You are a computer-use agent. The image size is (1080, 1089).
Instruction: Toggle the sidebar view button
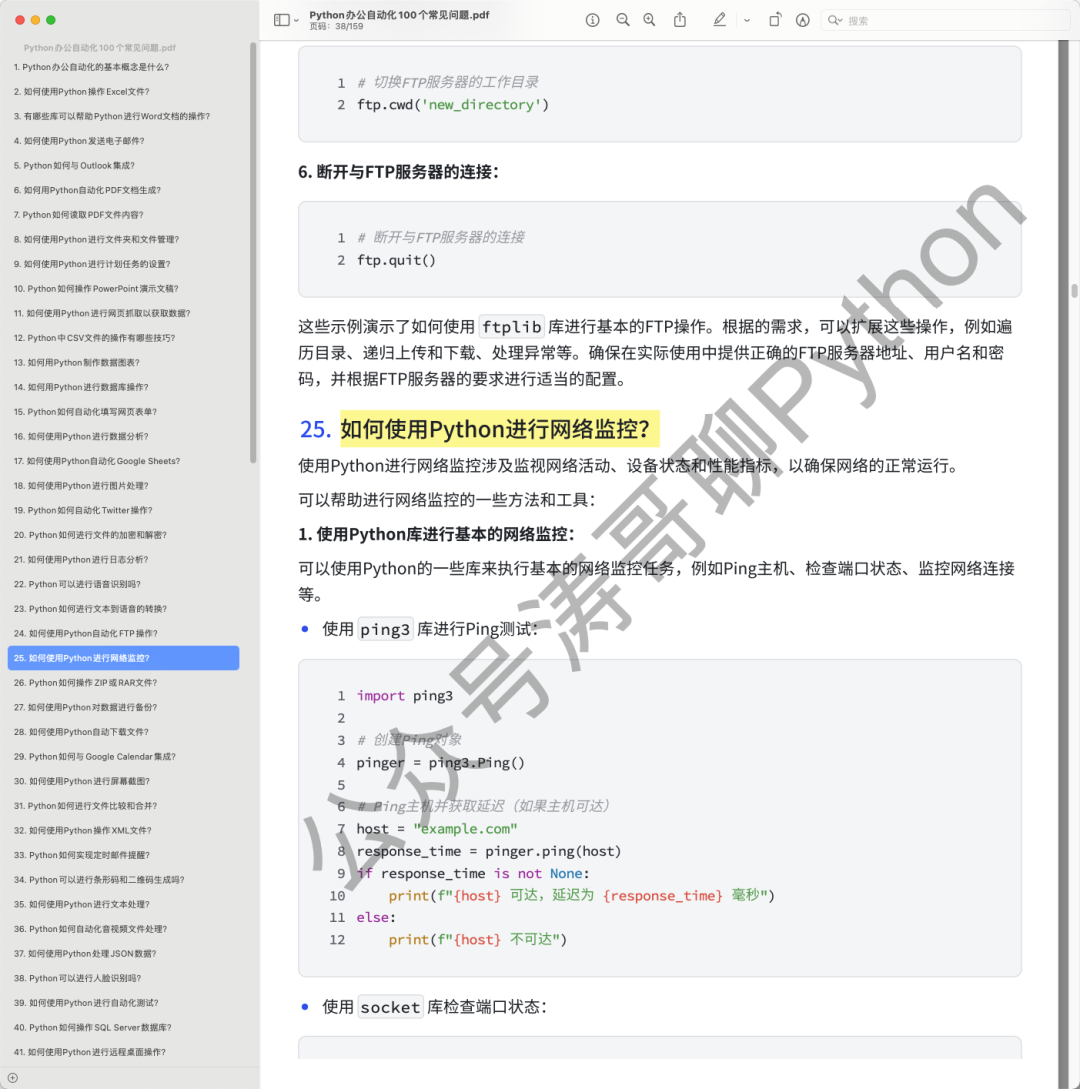[281, 20]
